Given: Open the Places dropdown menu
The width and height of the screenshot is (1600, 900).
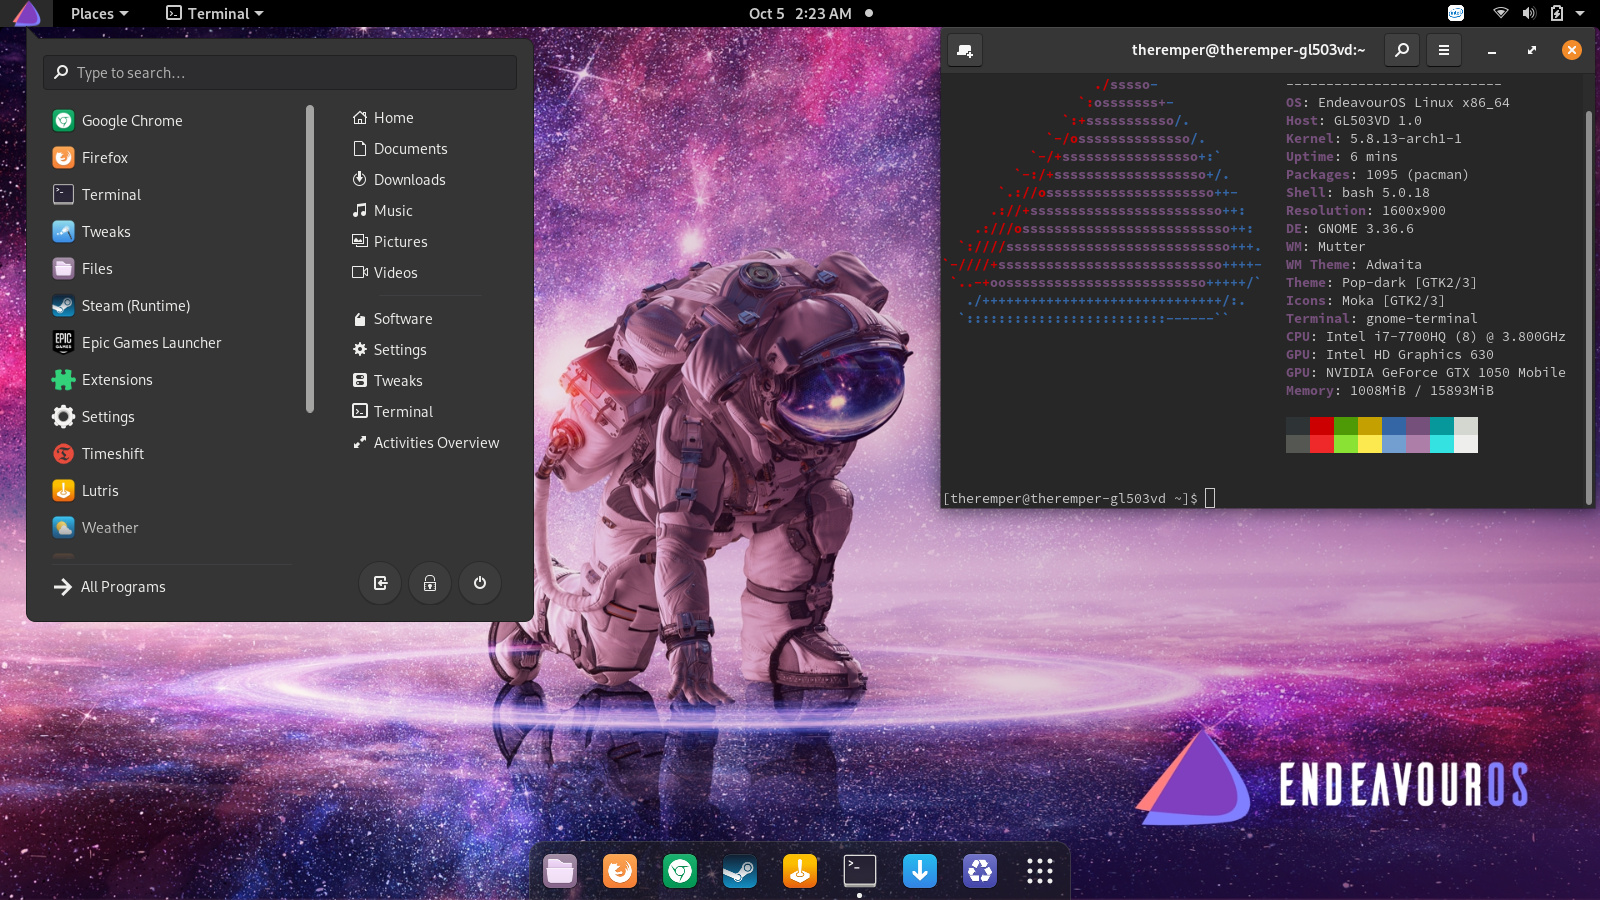Looking at the screenshot, I should (99, 13).
